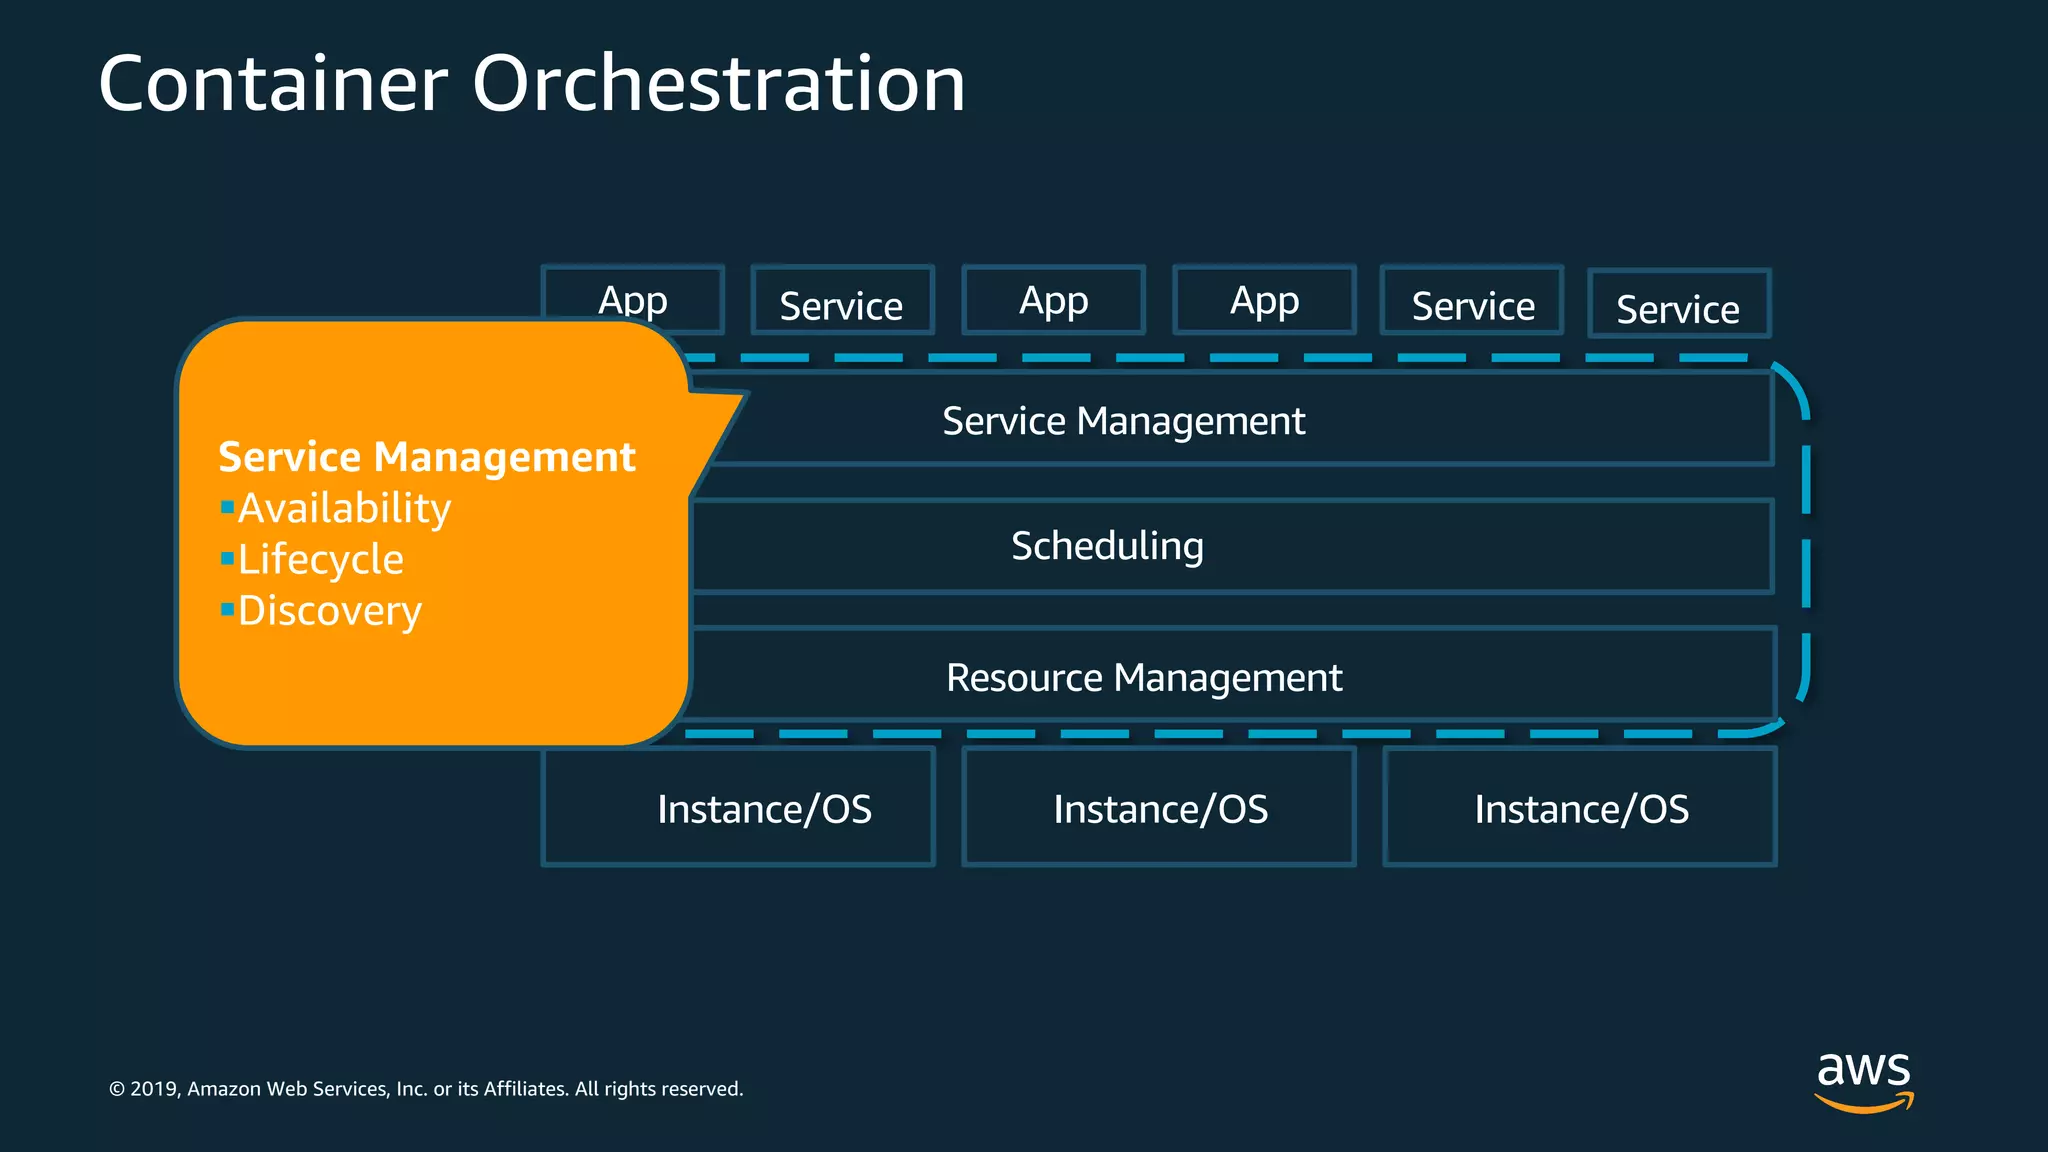Click the Container Orchestration title
This screenshot has height=1152, width=2048.
(x=531, y=84)
